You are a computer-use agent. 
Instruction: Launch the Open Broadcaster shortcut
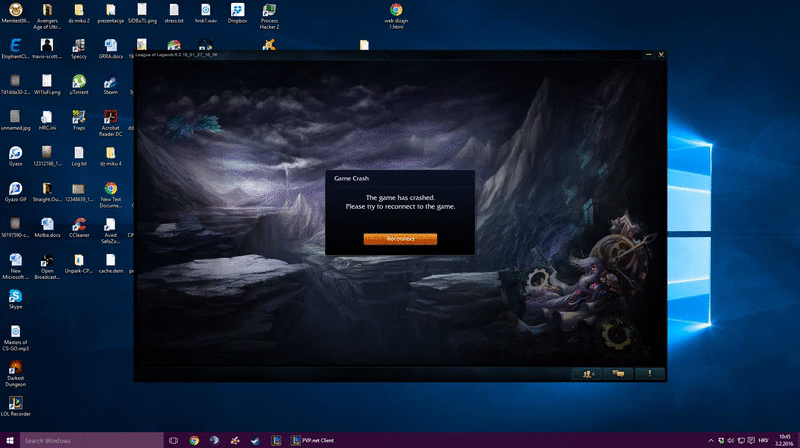pyautogui.click(x=47, y=266)
